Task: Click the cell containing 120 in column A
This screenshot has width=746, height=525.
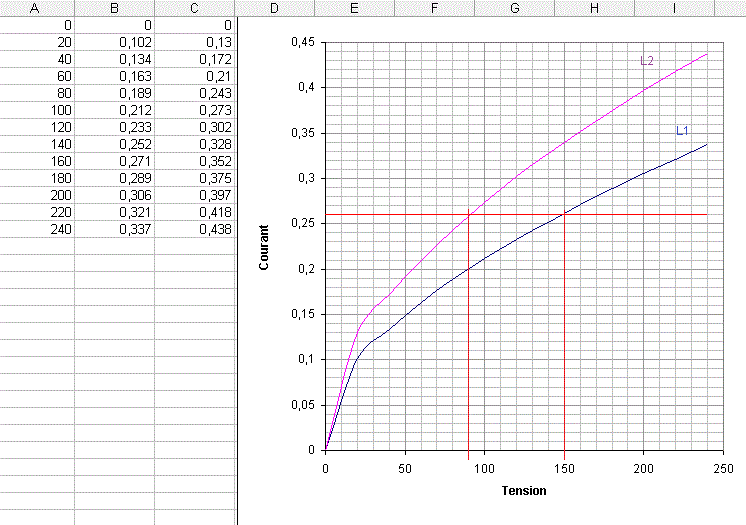Action: (x=37, y=127)
